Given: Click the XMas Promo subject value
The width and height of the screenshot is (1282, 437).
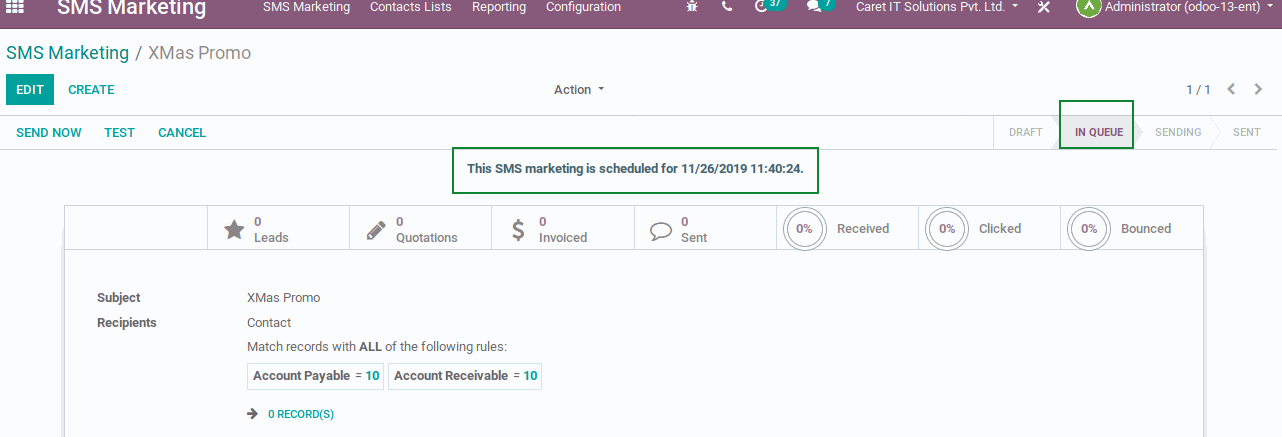Looking at the screenshot, I should pos(284,298).
